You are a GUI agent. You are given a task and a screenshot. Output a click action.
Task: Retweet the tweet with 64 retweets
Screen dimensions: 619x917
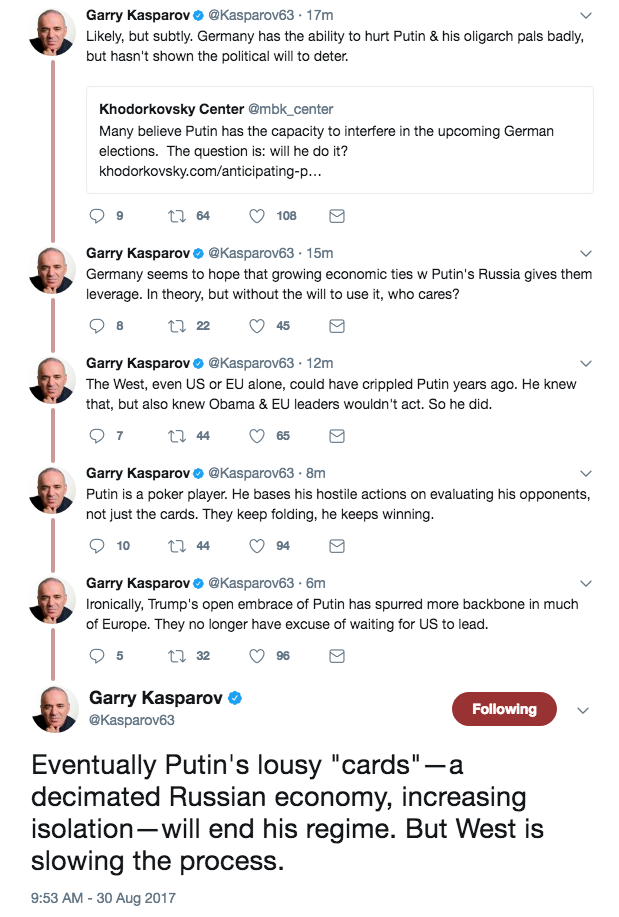177,216
